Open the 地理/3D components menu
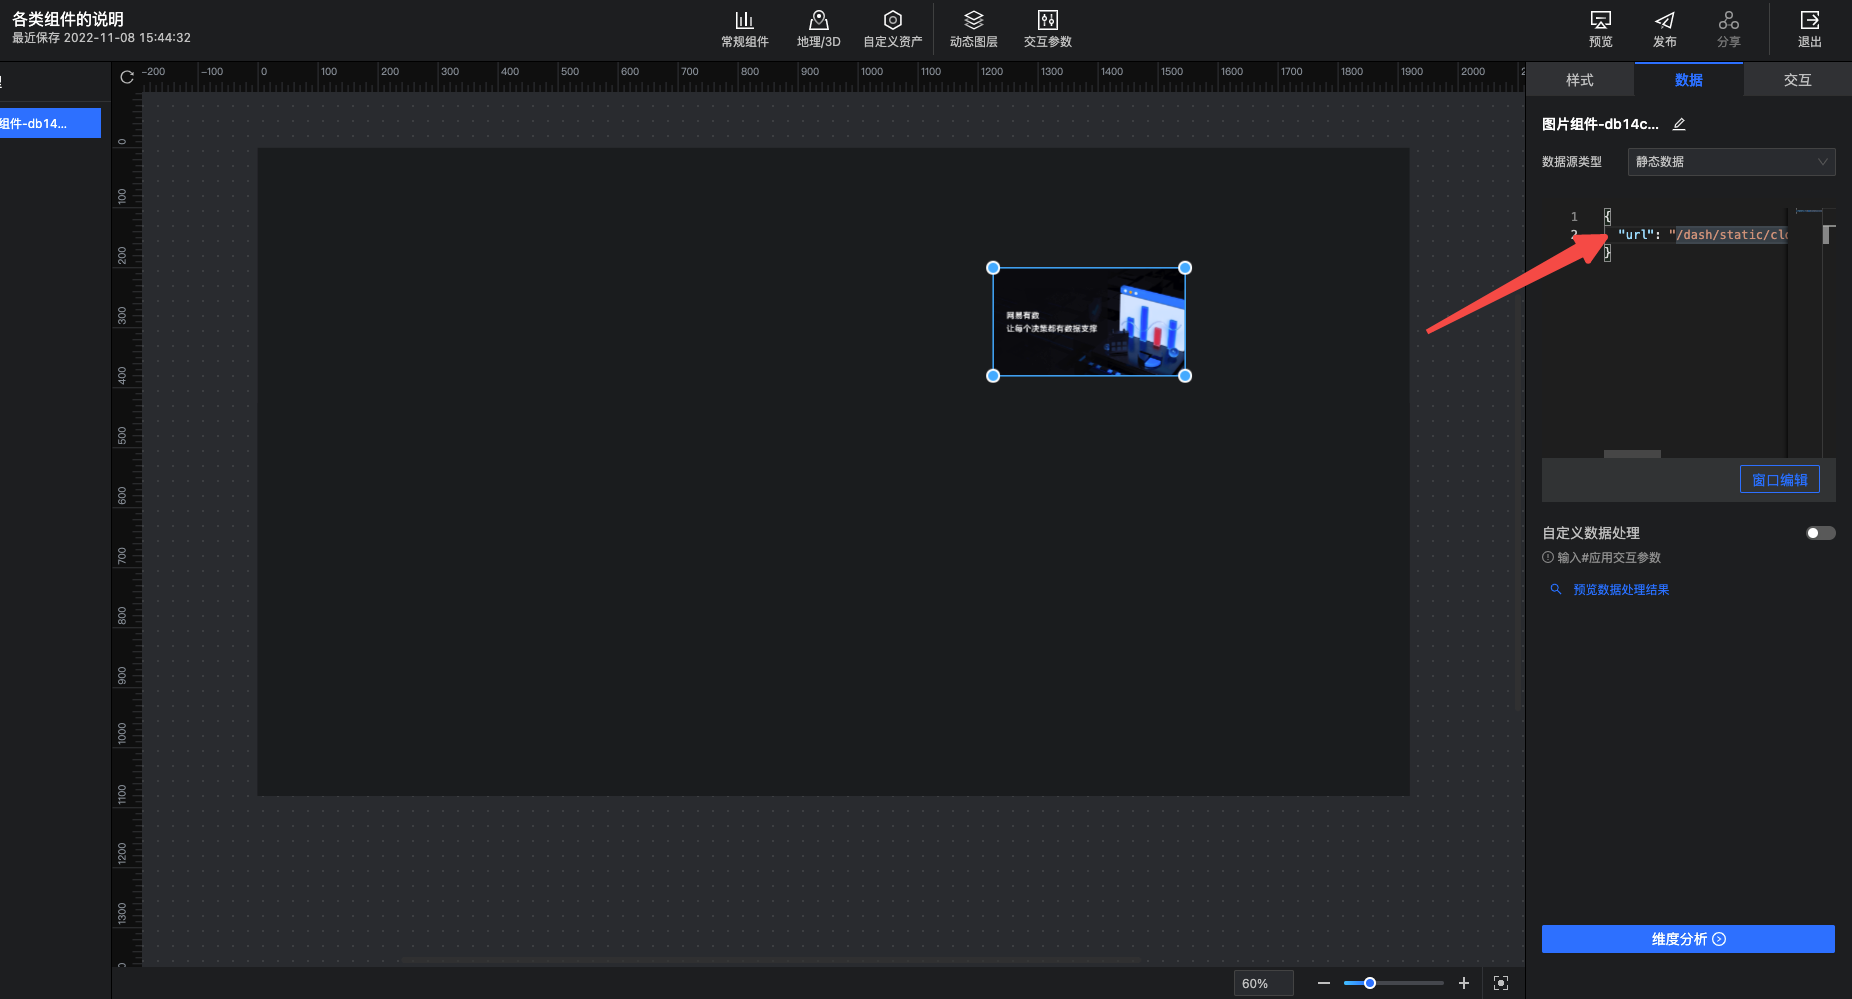The width and height of the screenshot is (1852, 999). (x=818, y=29)
